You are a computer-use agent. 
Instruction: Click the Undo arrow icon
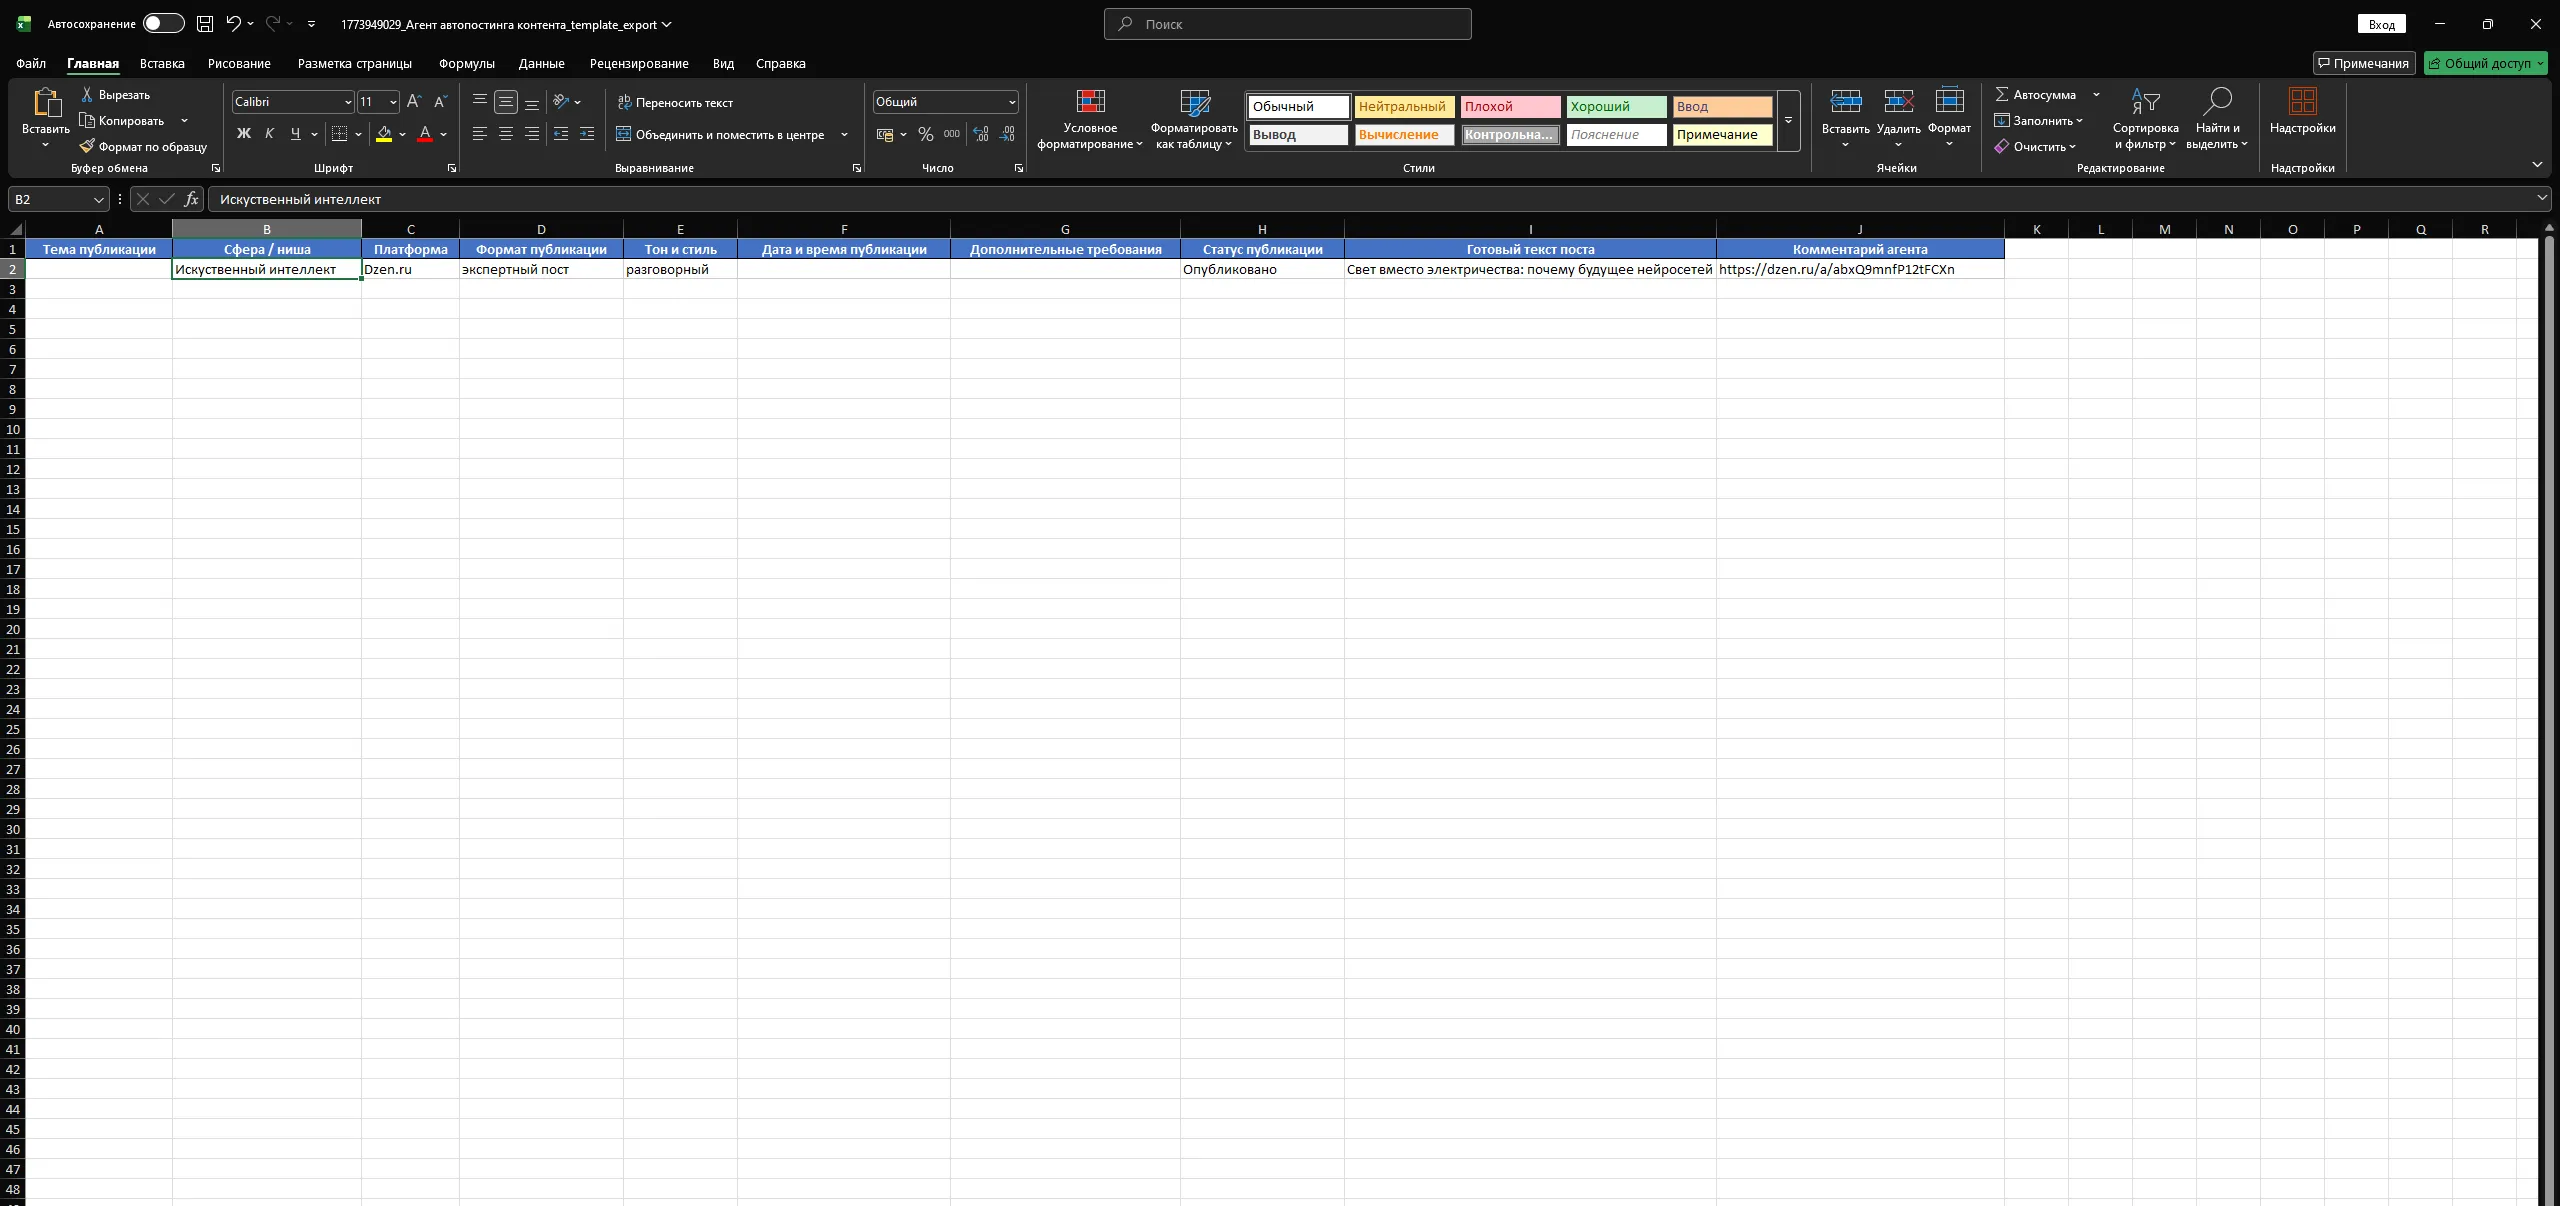(233, 24)
